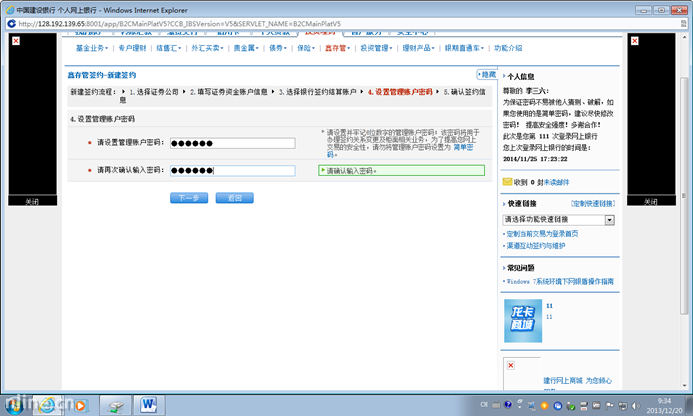The height and width of the screenshot is (416, 693).
Task: Expand the 外汇买卖 dropdown menu
Action: tap(207, 48)
